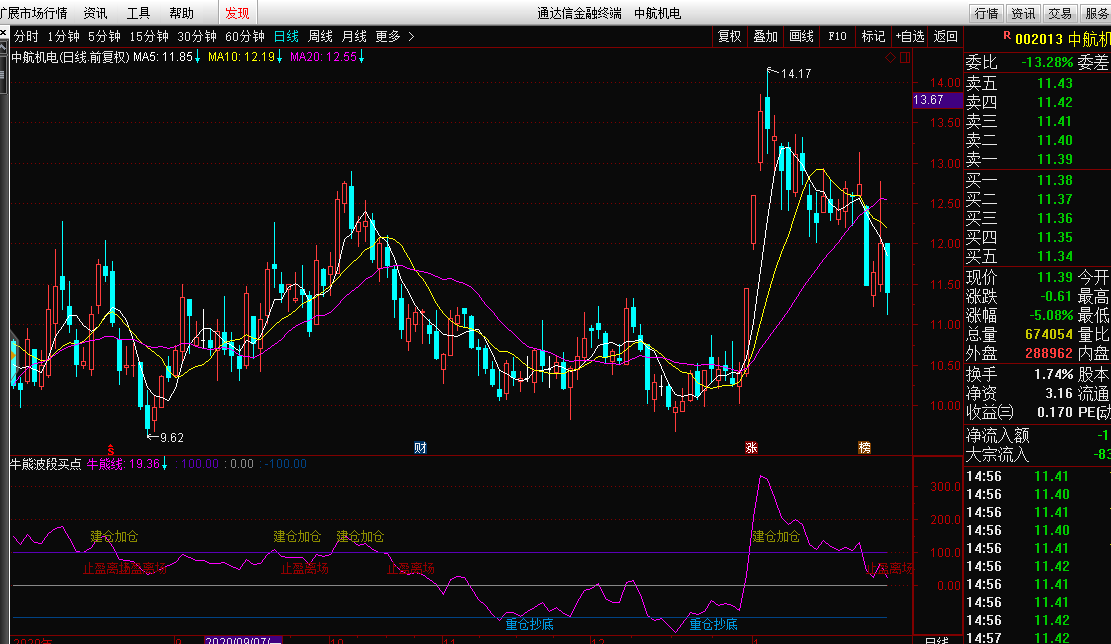Switch chart period to 周线

click(320, 36)
